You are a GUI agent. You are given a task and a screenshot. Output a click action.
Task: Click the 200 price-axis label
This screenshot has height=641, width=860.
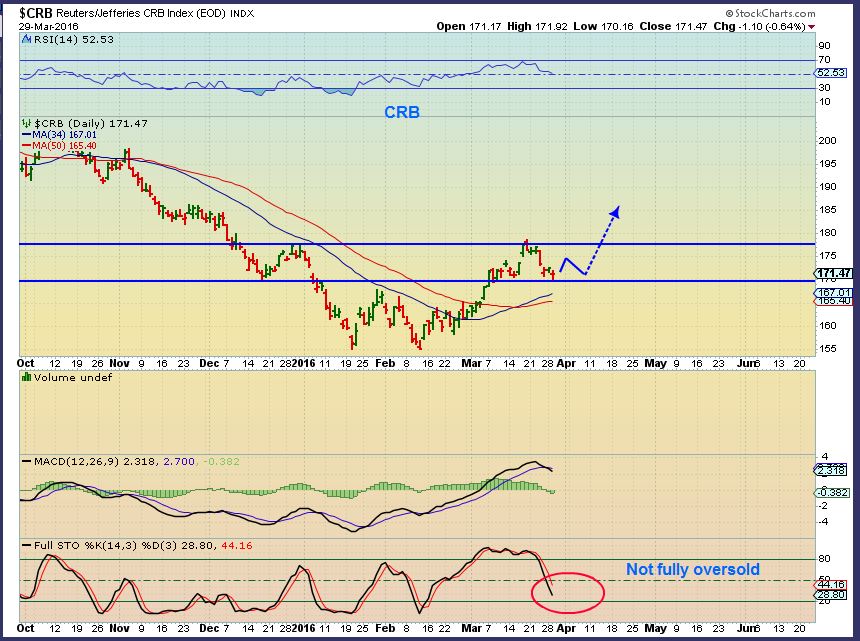(x=827, y=140)
